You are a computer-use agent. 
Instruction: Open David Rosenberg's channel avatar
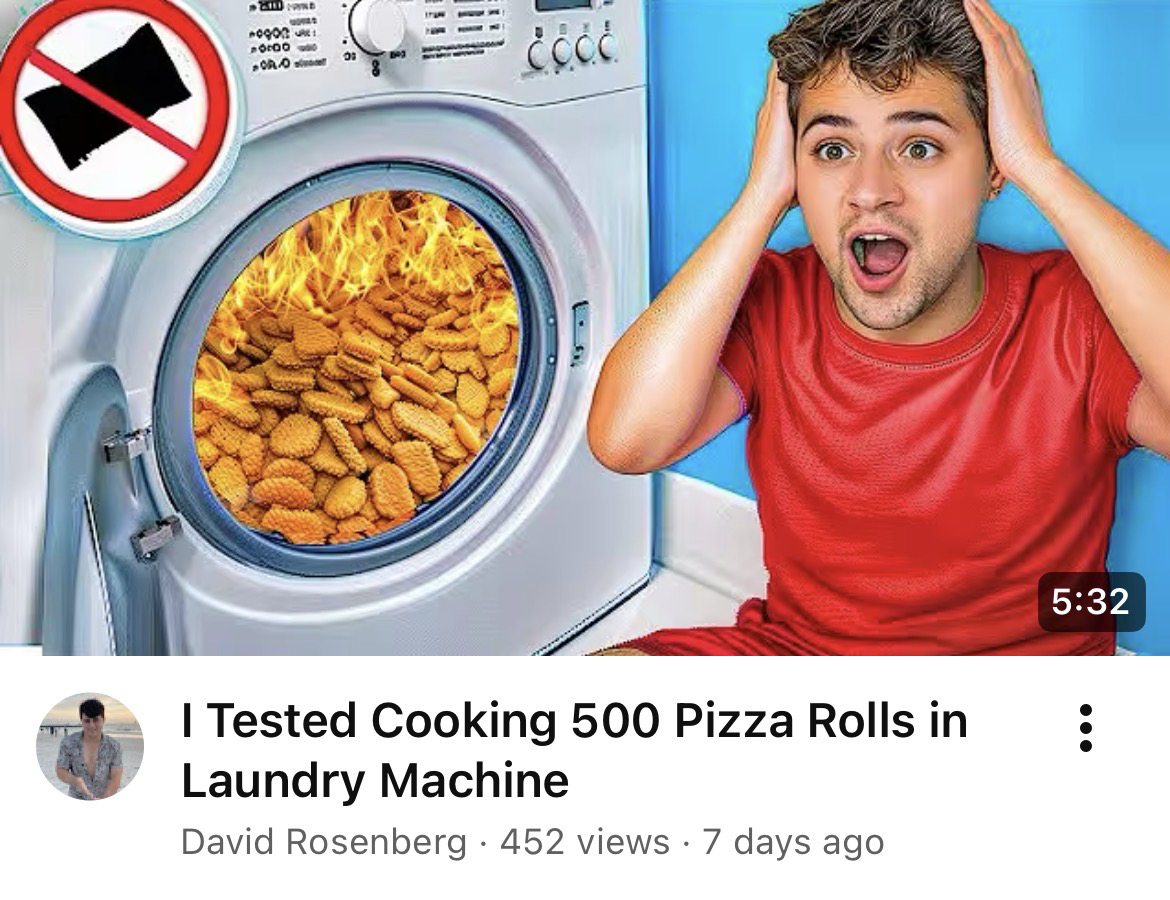[90, 746]
